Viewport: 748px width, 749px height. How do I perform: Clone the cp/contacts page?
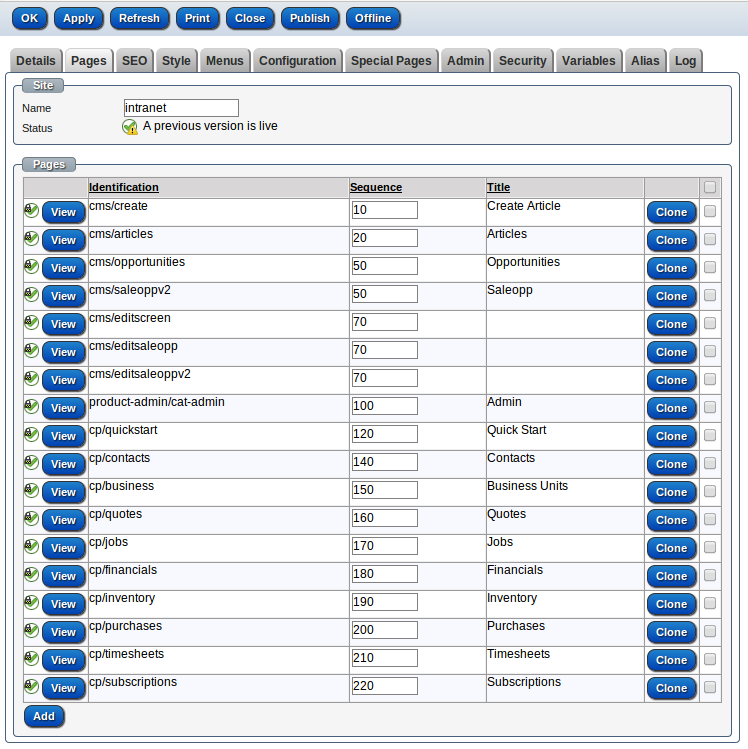pyautogui.click(x=671, y=464)
